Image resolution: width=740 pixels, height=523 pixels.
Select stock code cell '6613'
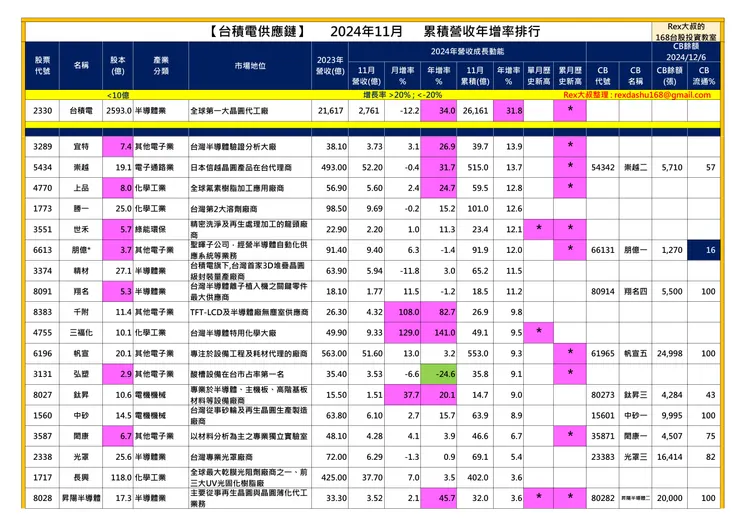click(42, 250)
